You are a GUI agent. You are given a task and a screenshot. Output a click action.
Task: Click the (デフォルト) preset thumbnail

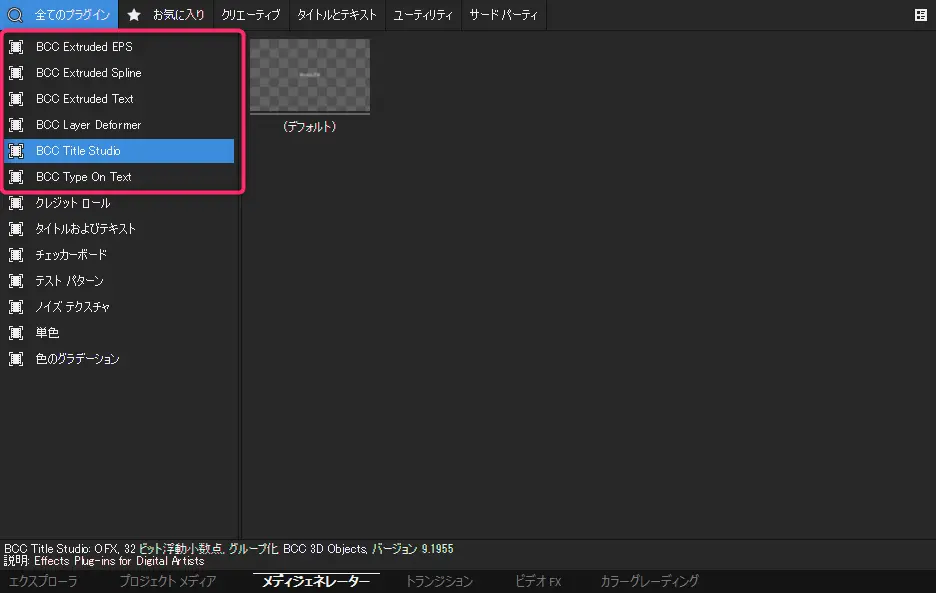(310, 76)
